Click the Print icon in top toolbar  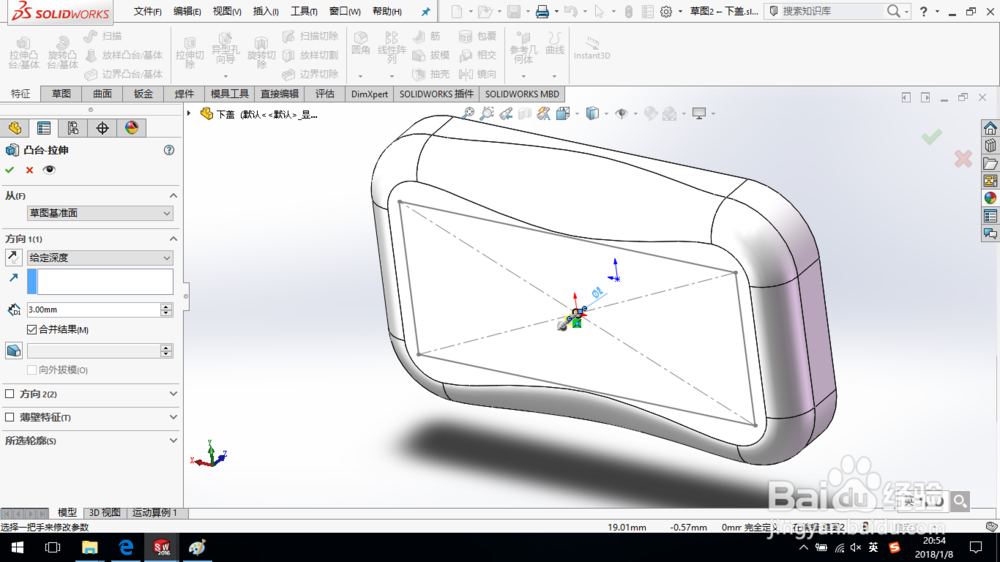tap(542, 11)
